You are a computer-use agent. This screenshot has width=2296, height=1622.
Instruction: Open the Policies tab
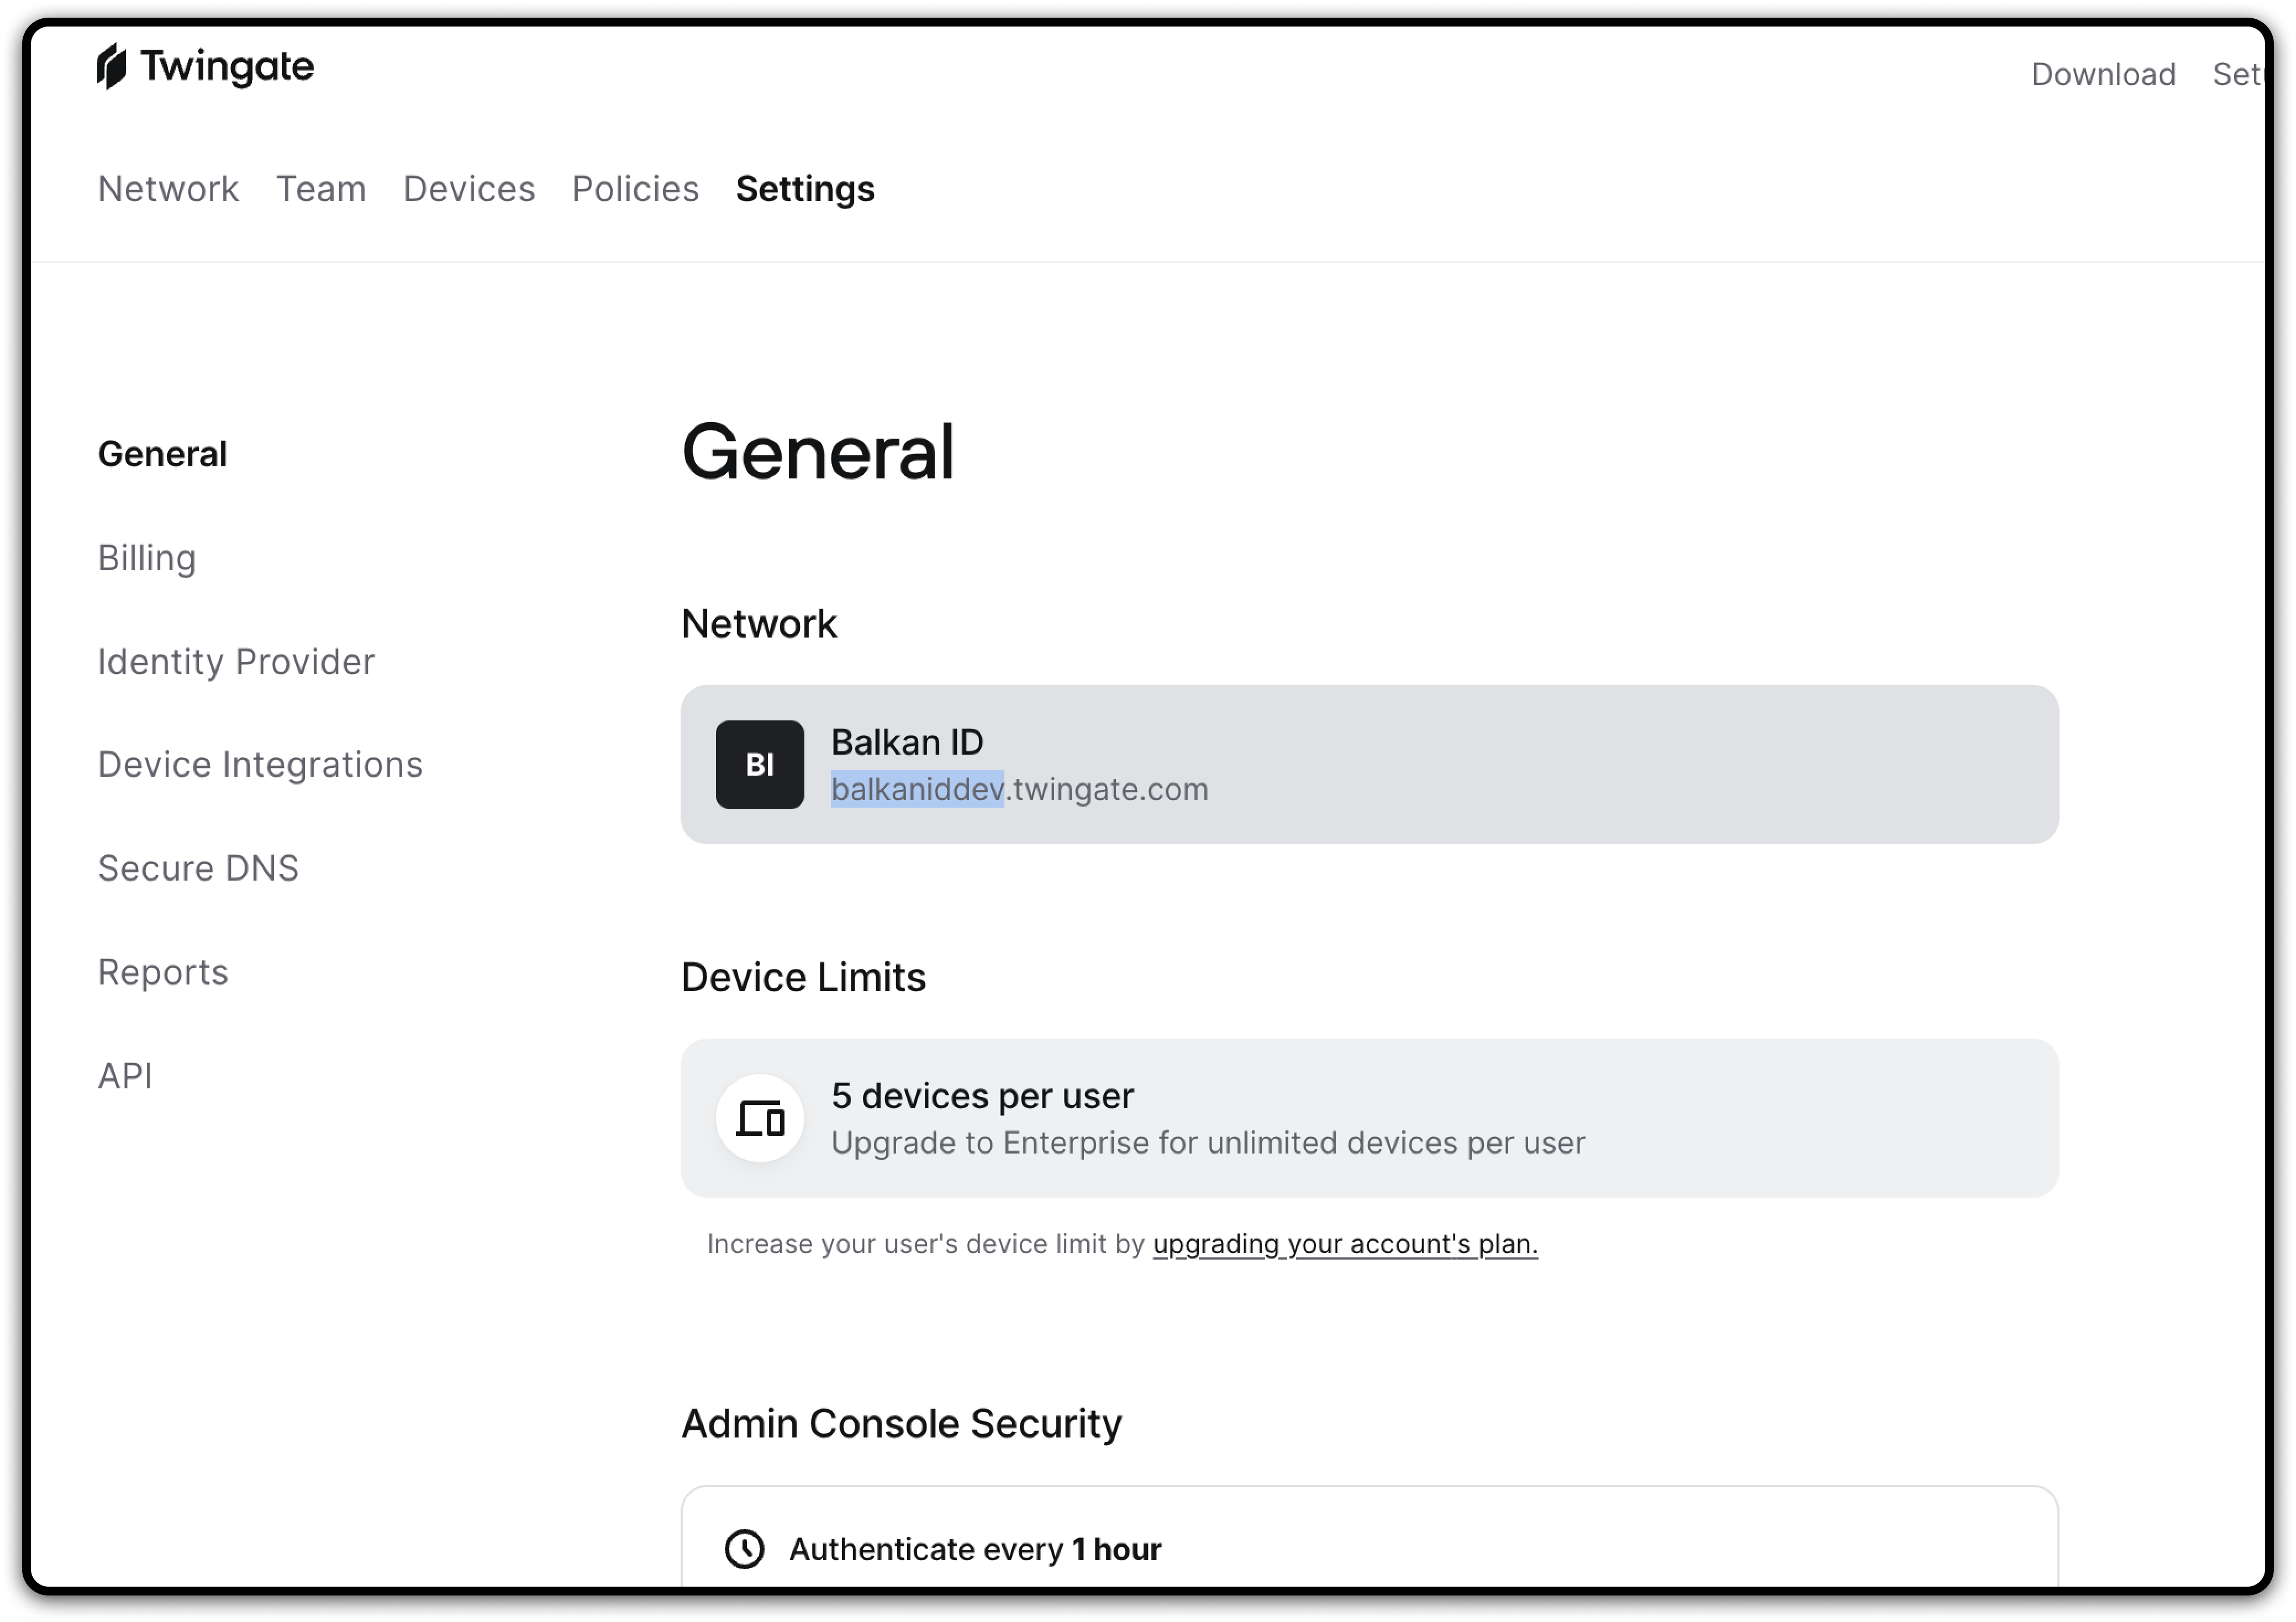coord(635,189)
